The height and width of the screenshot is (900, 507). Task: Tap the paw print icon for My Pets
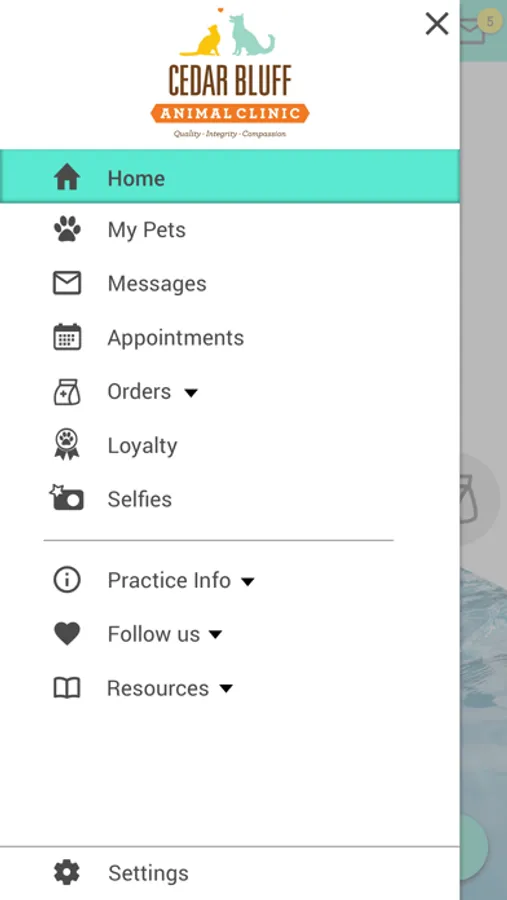click(x=67, y=230)
